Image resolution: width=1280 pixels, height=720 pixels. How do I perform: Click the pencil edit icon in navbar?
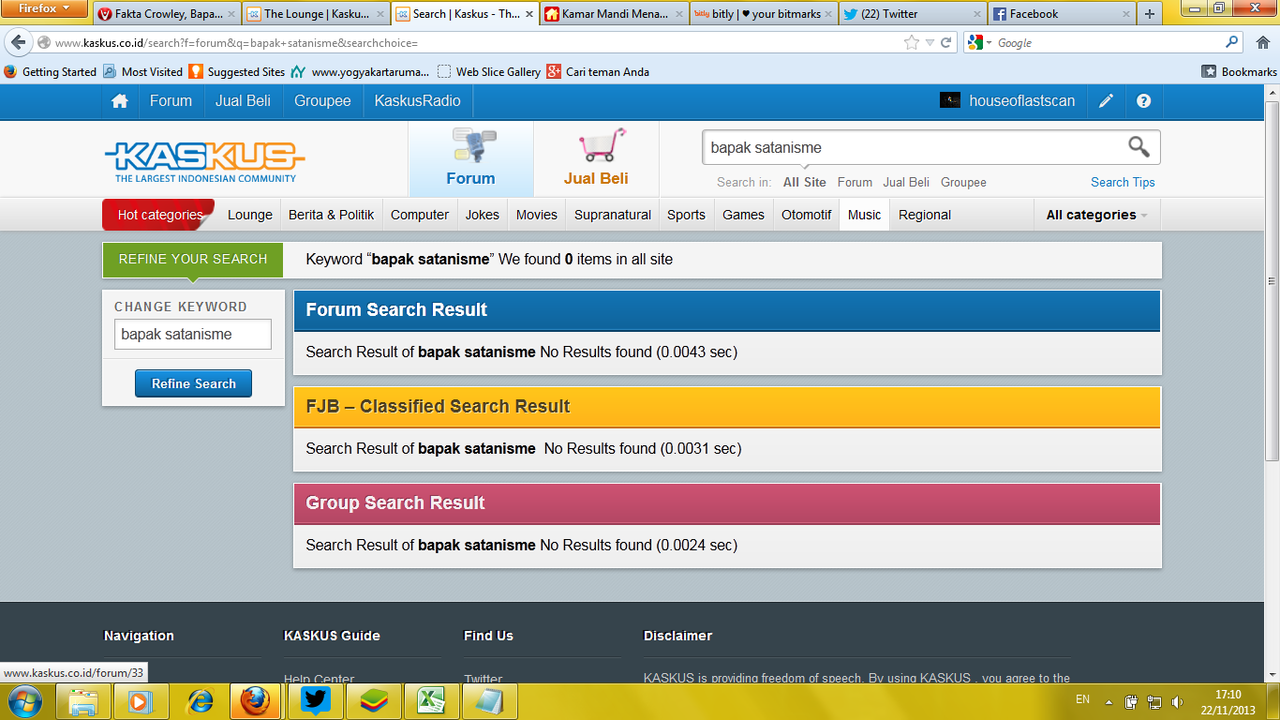click(1106, 101)
